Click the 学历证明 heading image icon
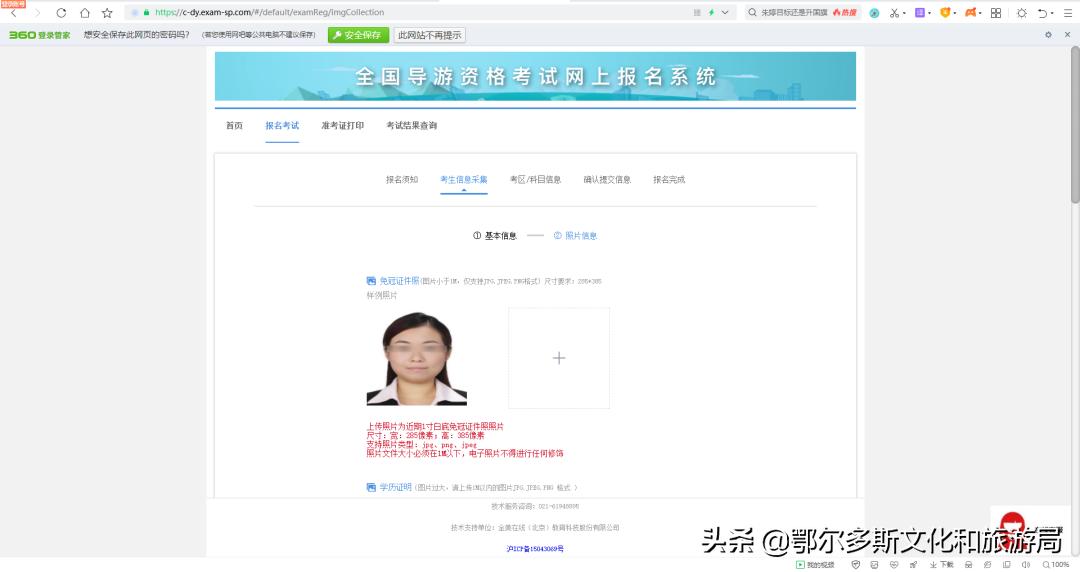The height and width of the screenshot is (572, 1080). pyautogui.click(x=371, y=487)
